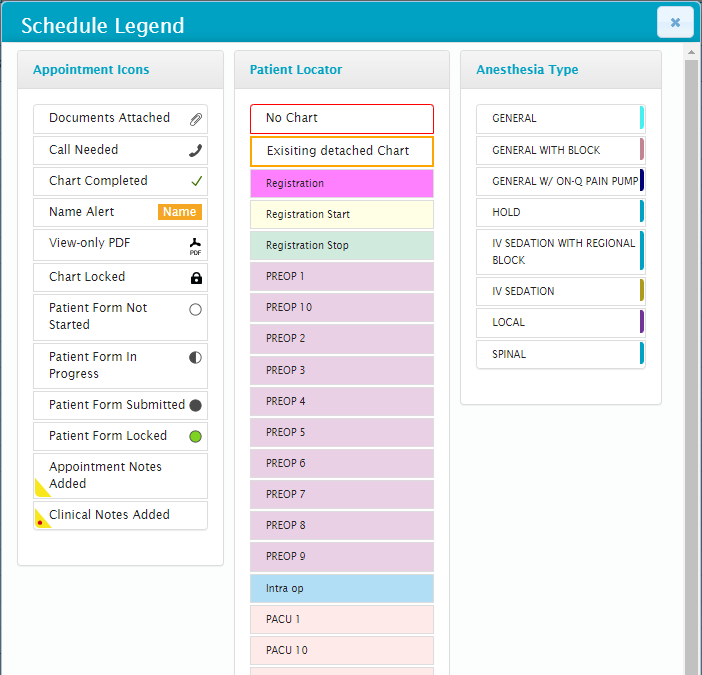Click the View-only PDF icon

(x=196, y=245)
